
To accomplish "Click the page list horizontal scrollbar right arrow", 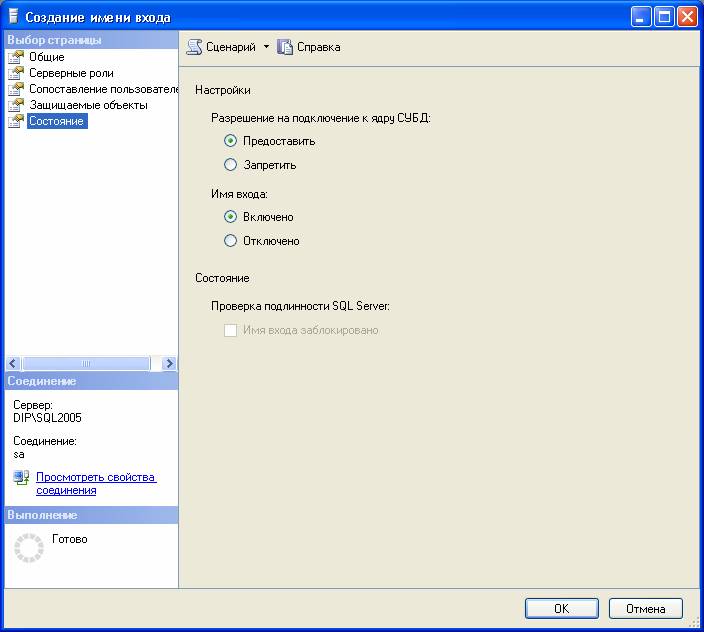I will (x=169, y=364).
